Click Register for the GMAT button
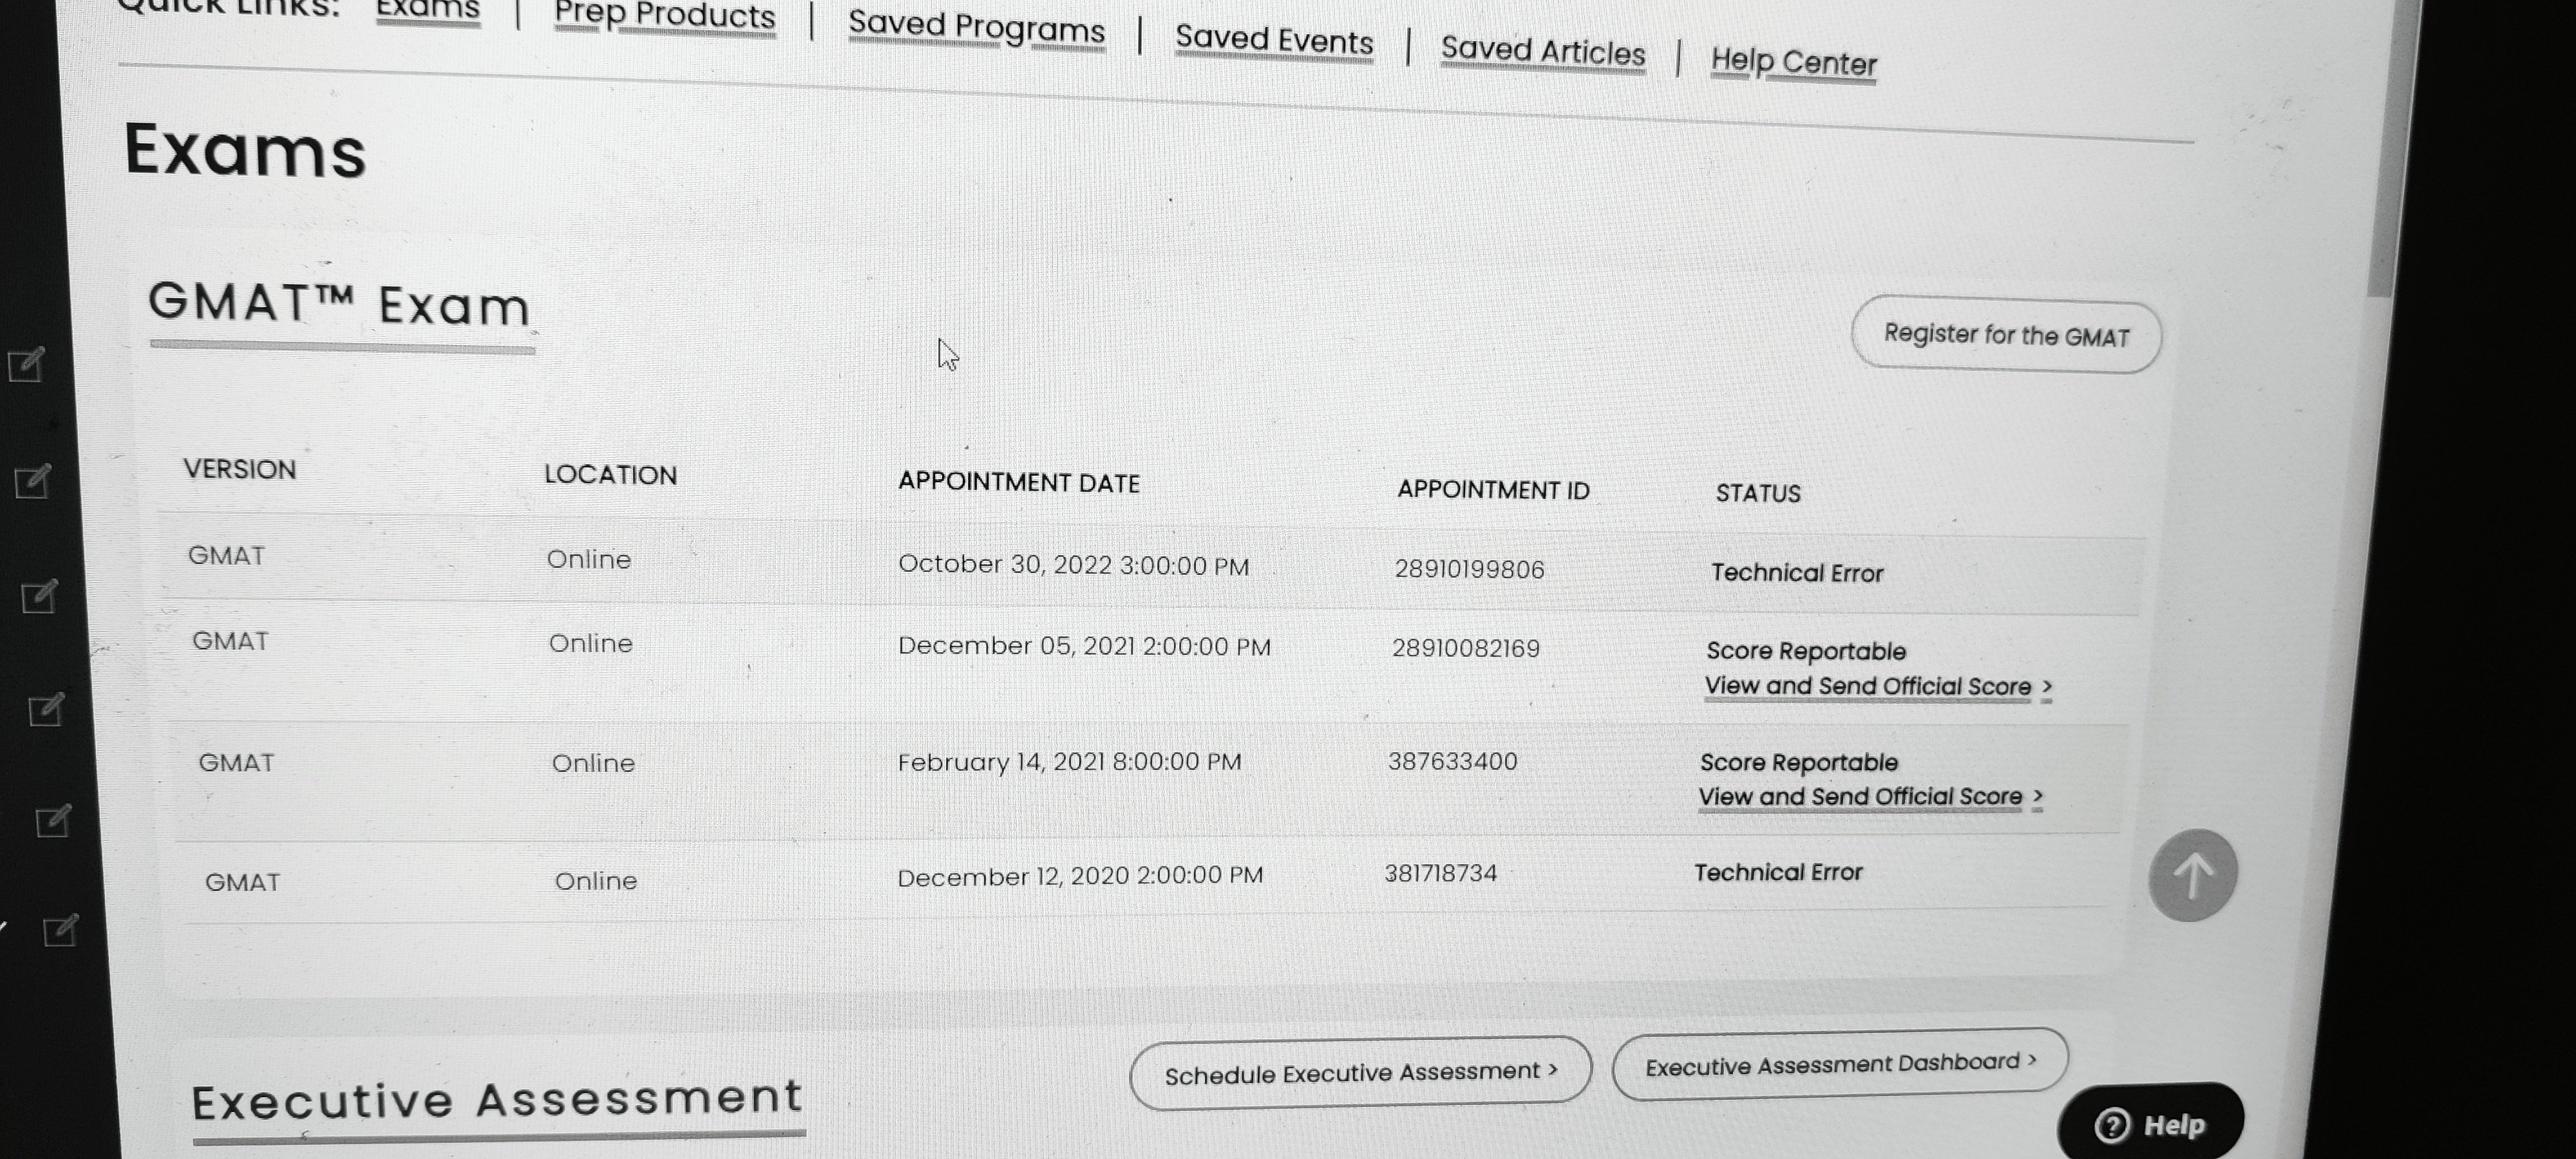 point(2006,335)
